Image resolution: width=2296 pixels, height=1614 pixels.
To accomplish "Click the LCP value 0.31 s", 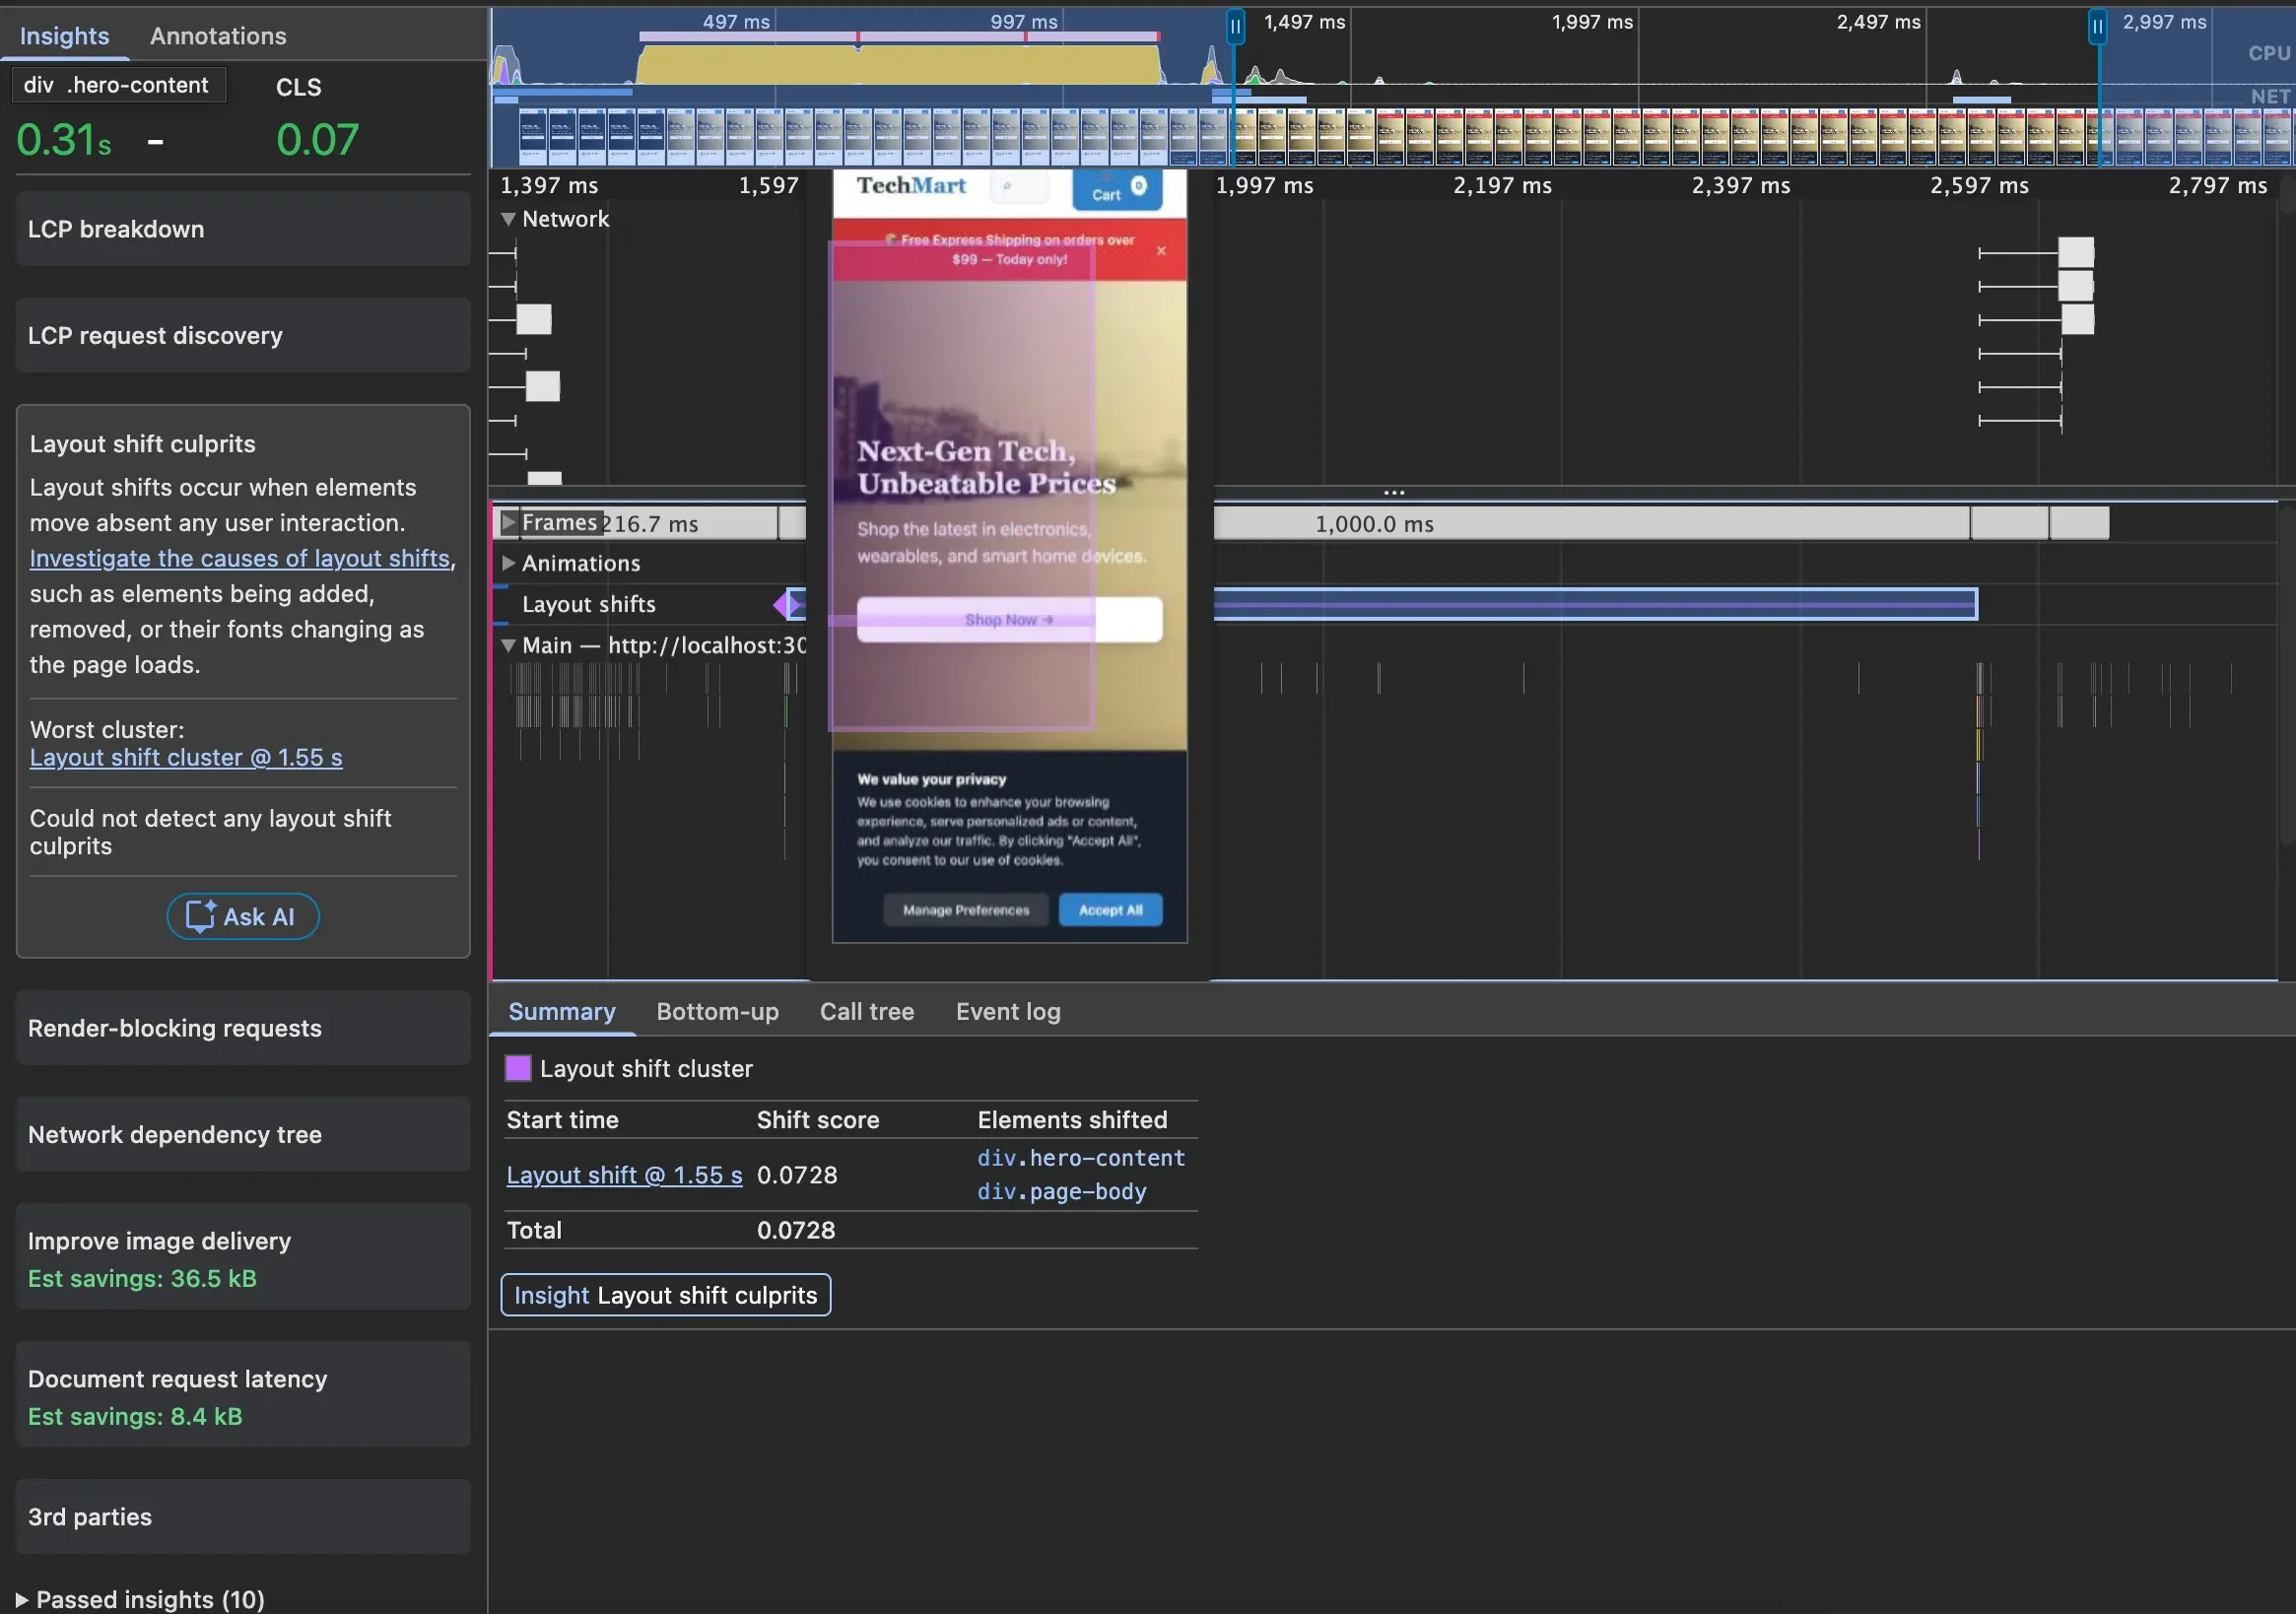I will (x=63, y=140).
